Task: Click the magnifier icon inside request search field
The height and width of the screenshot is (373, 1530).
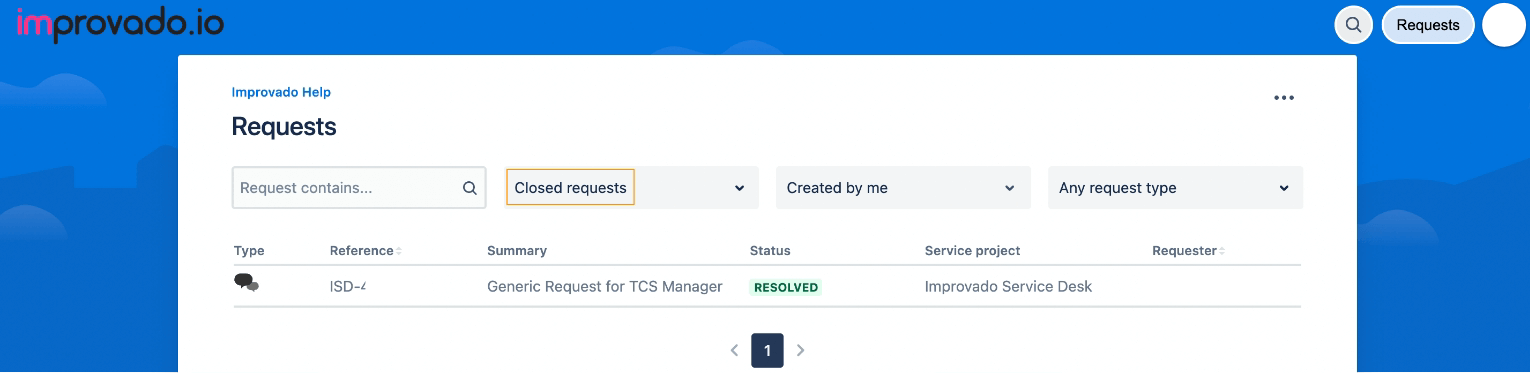Action: point(470,188)
